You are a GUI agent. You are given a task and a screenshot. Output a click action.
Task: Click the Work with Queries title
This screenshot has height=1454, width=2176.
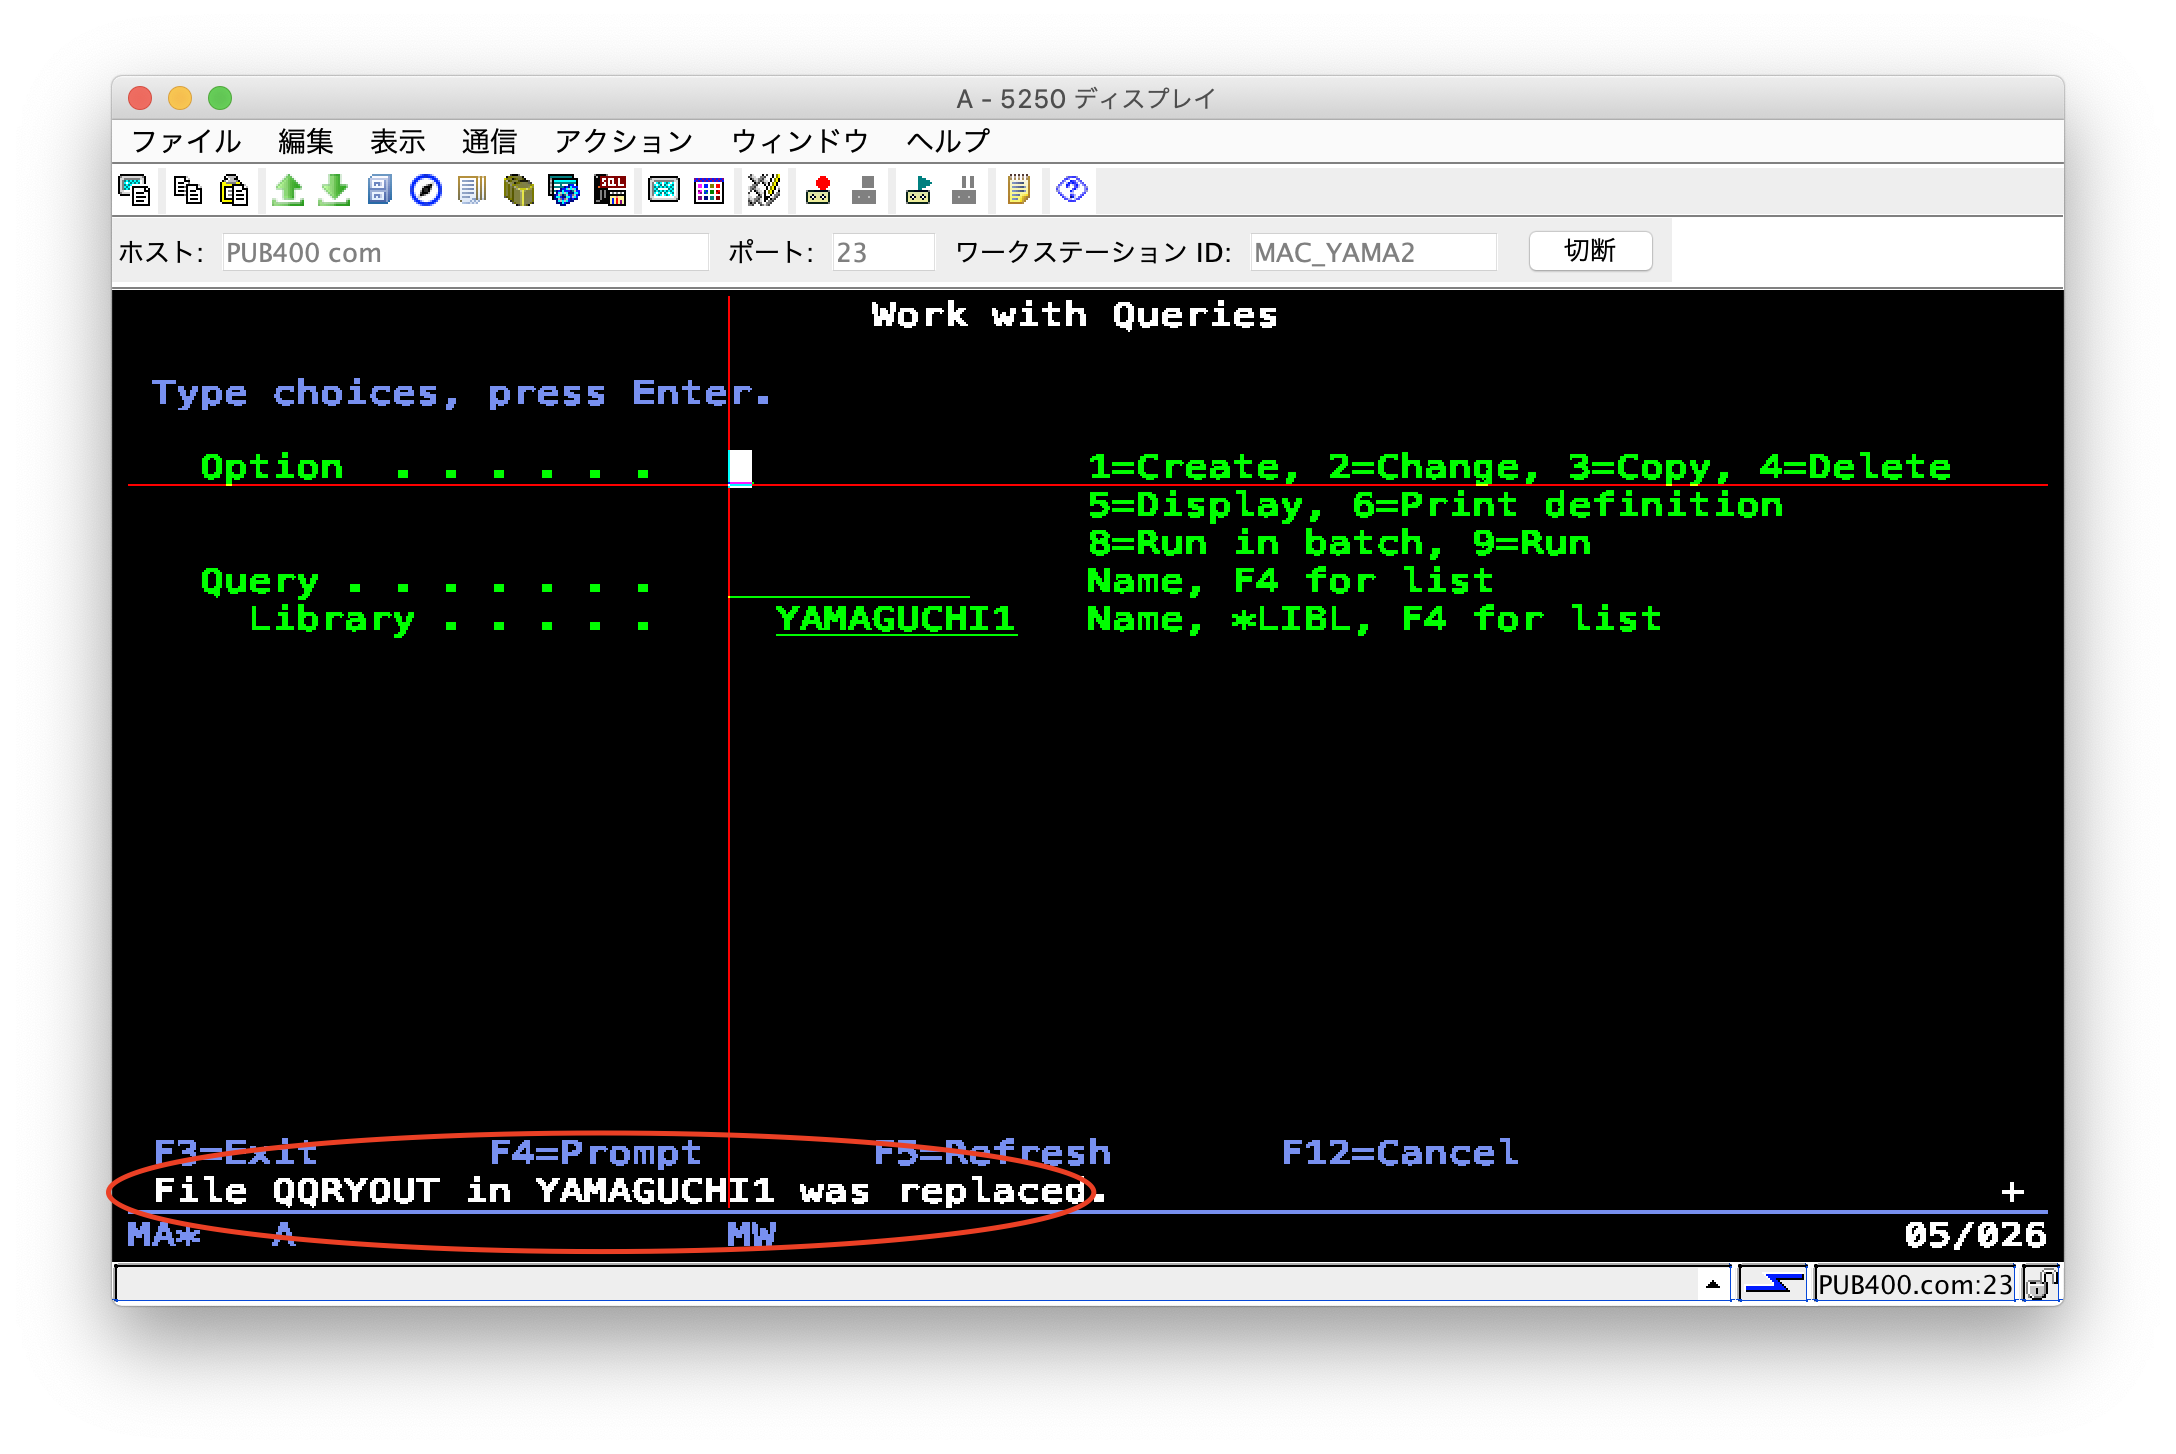[1074, 315]
